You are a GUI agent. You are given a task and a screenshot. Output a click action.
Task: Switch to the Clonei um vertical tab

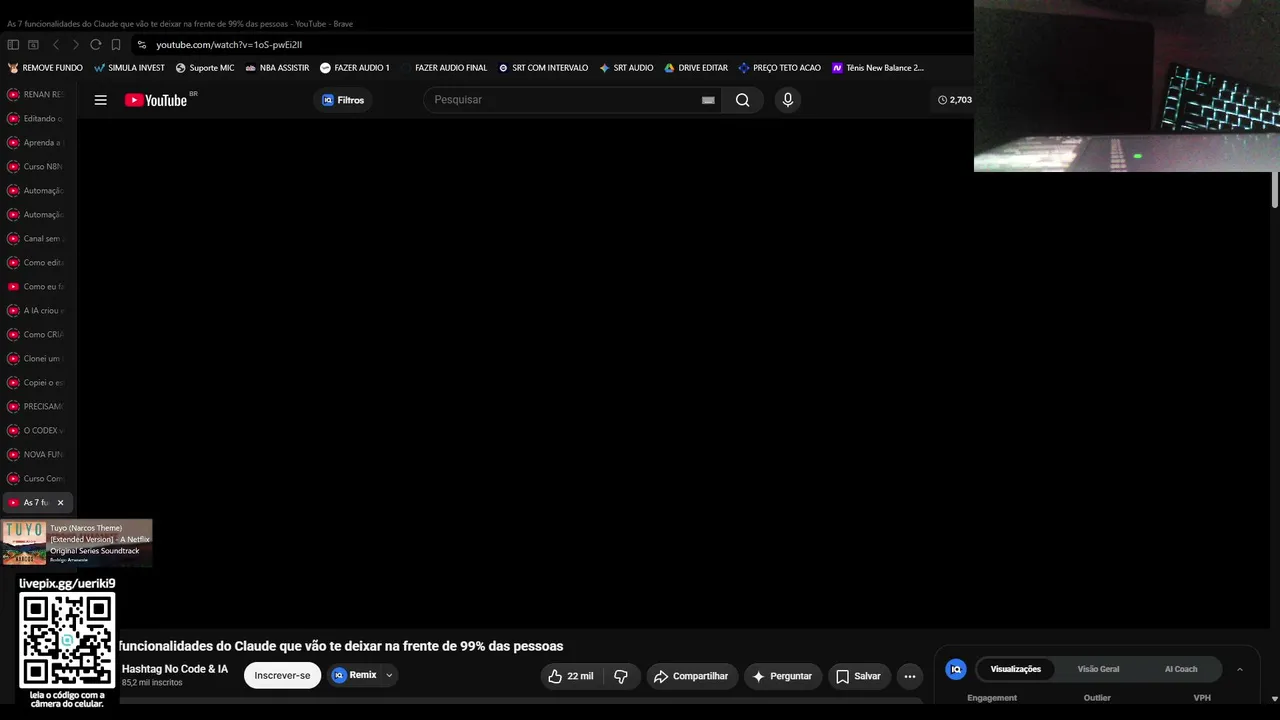pos(38,358)
